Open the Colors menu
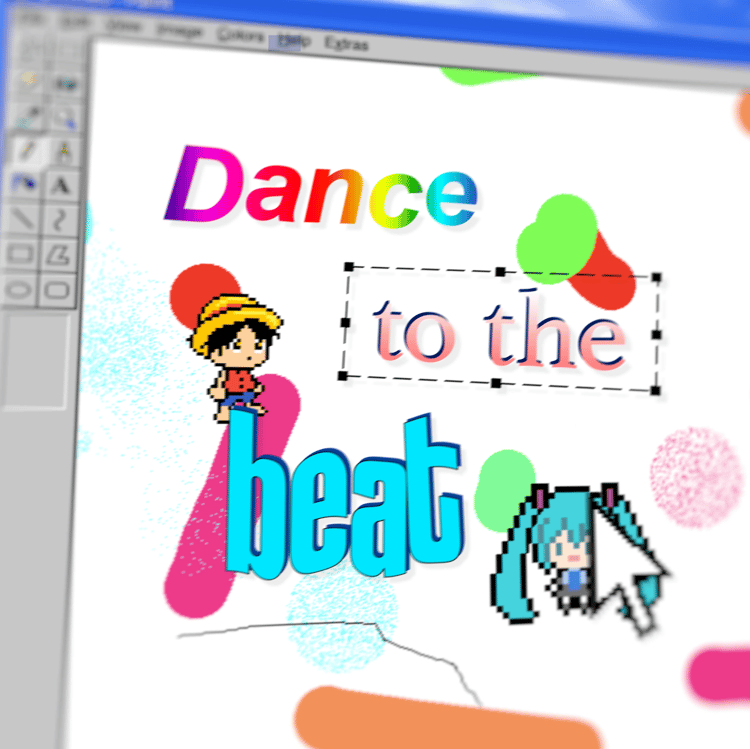 [x=240, y=35]
